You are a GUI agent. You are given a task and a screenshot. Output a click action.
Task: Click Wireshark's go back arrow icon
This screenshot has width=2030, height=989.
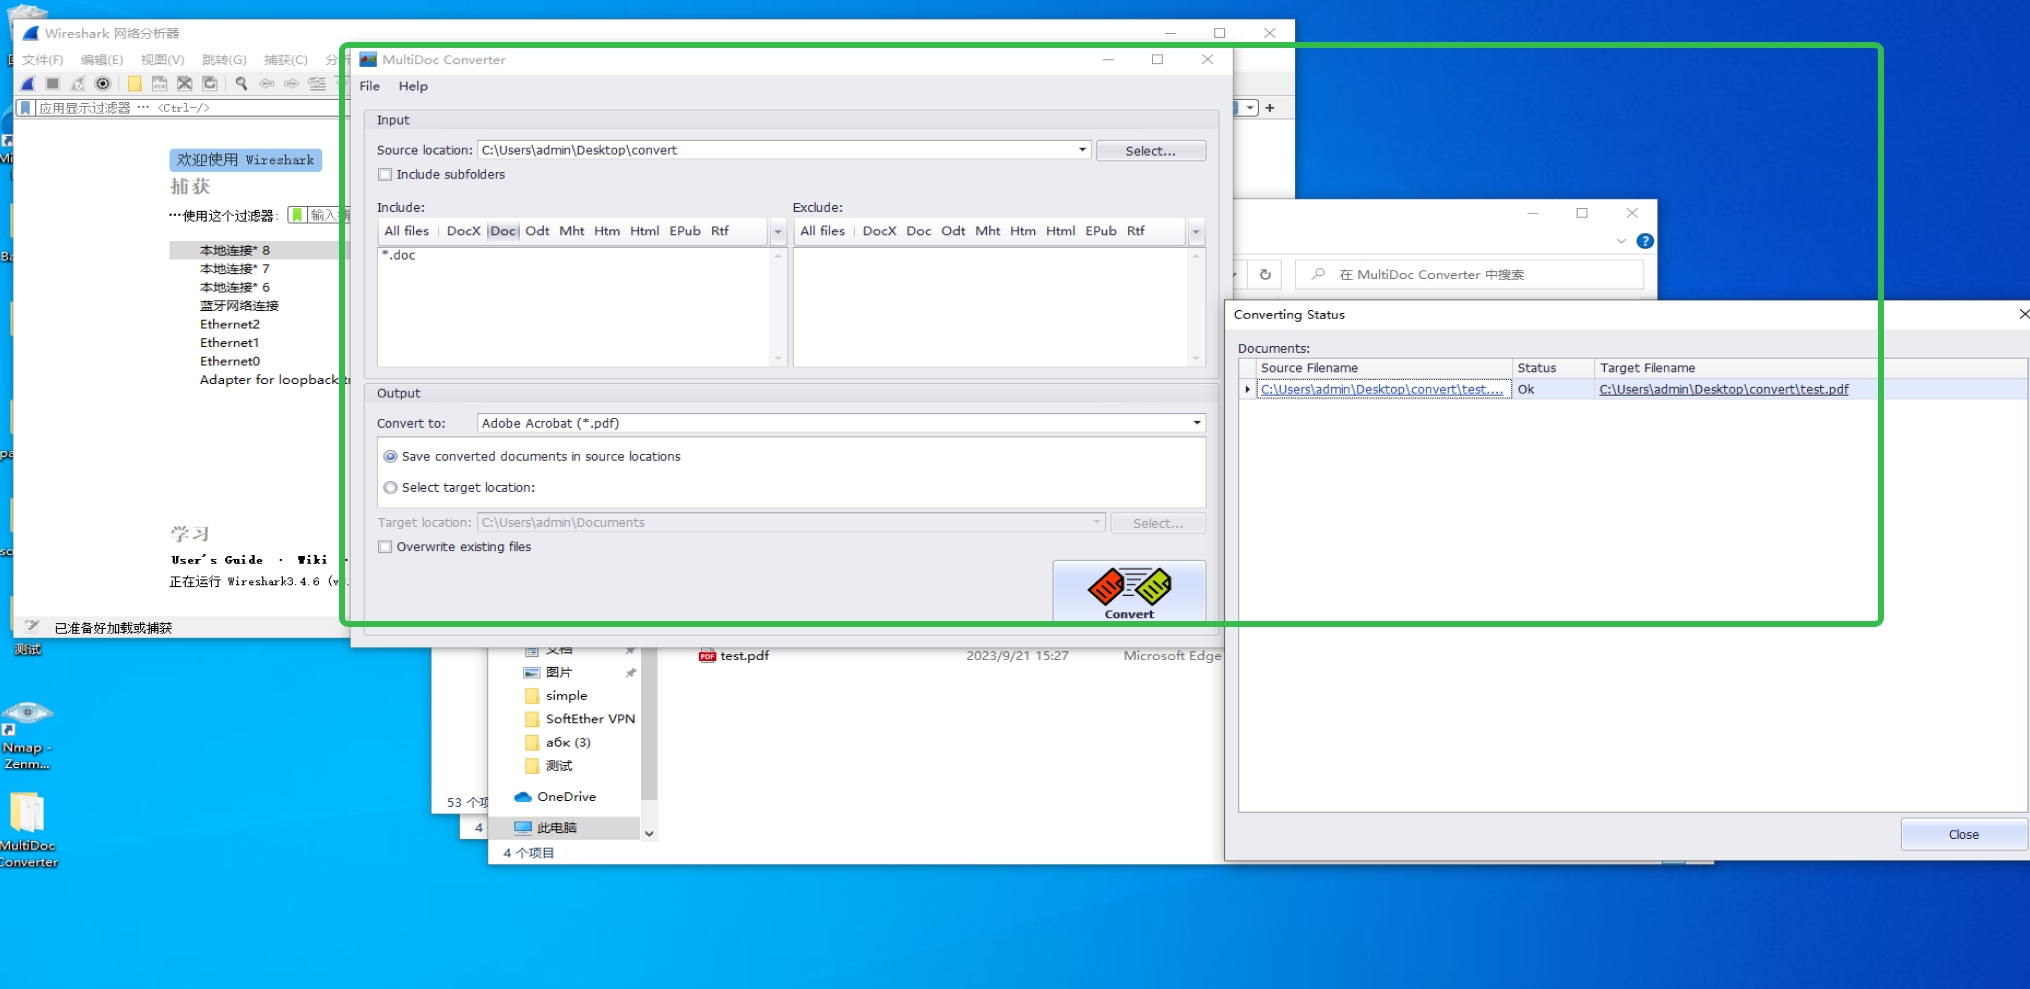click(x=267, y=84)
